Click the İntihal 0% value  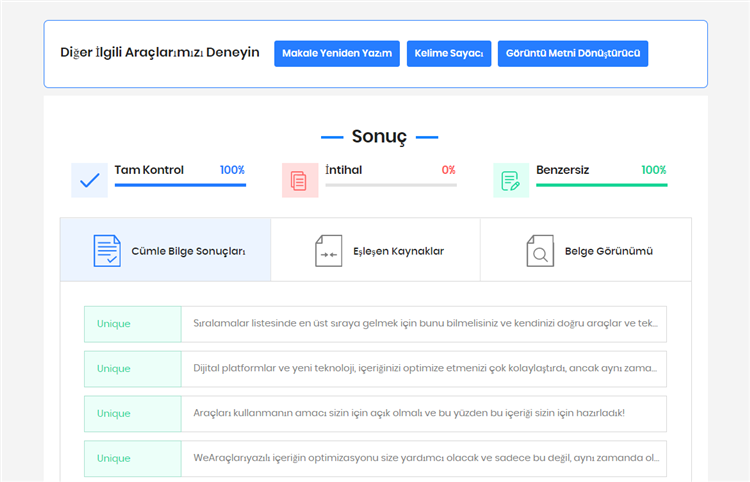coord(449,170)
